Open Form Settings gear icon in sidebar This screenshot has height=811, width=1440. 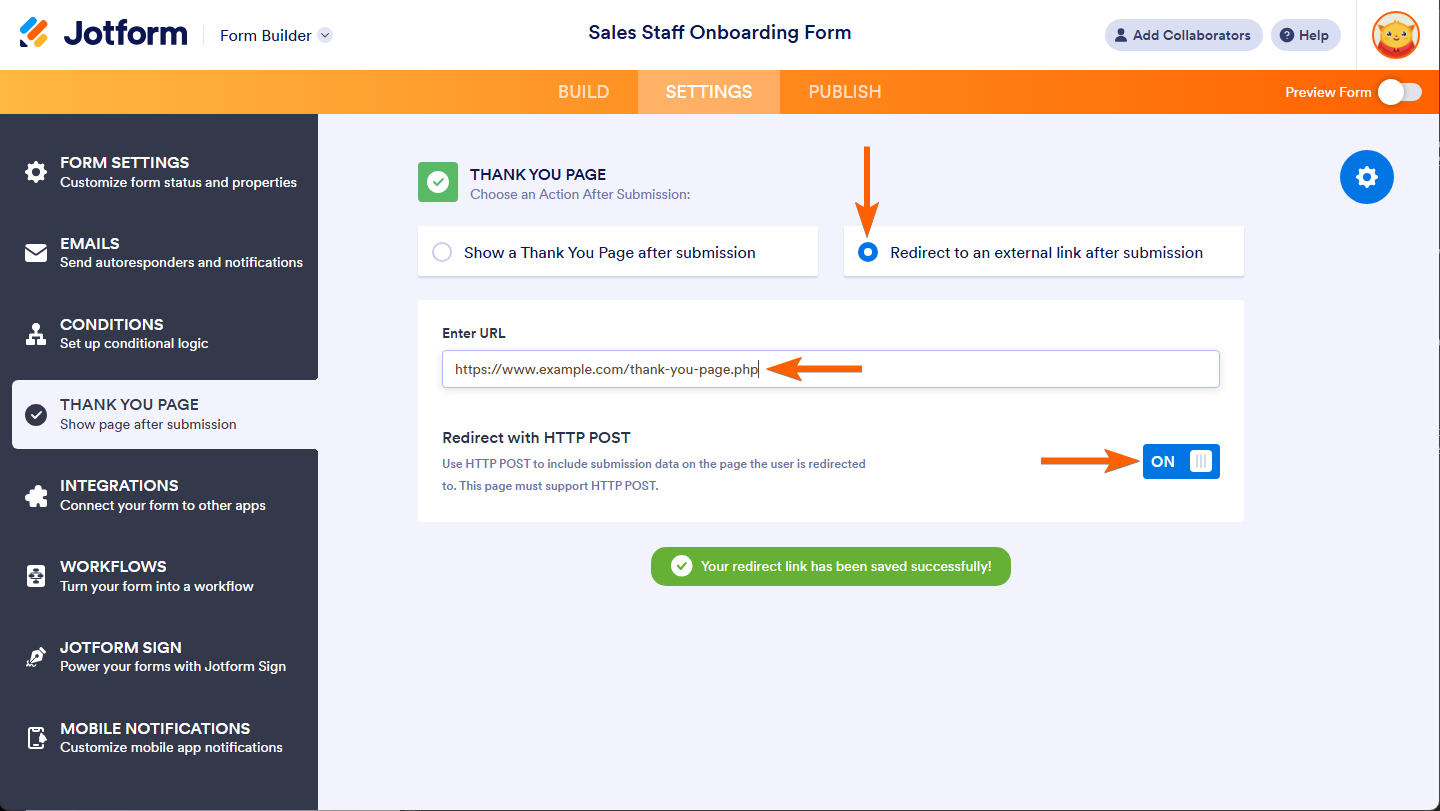36,172
